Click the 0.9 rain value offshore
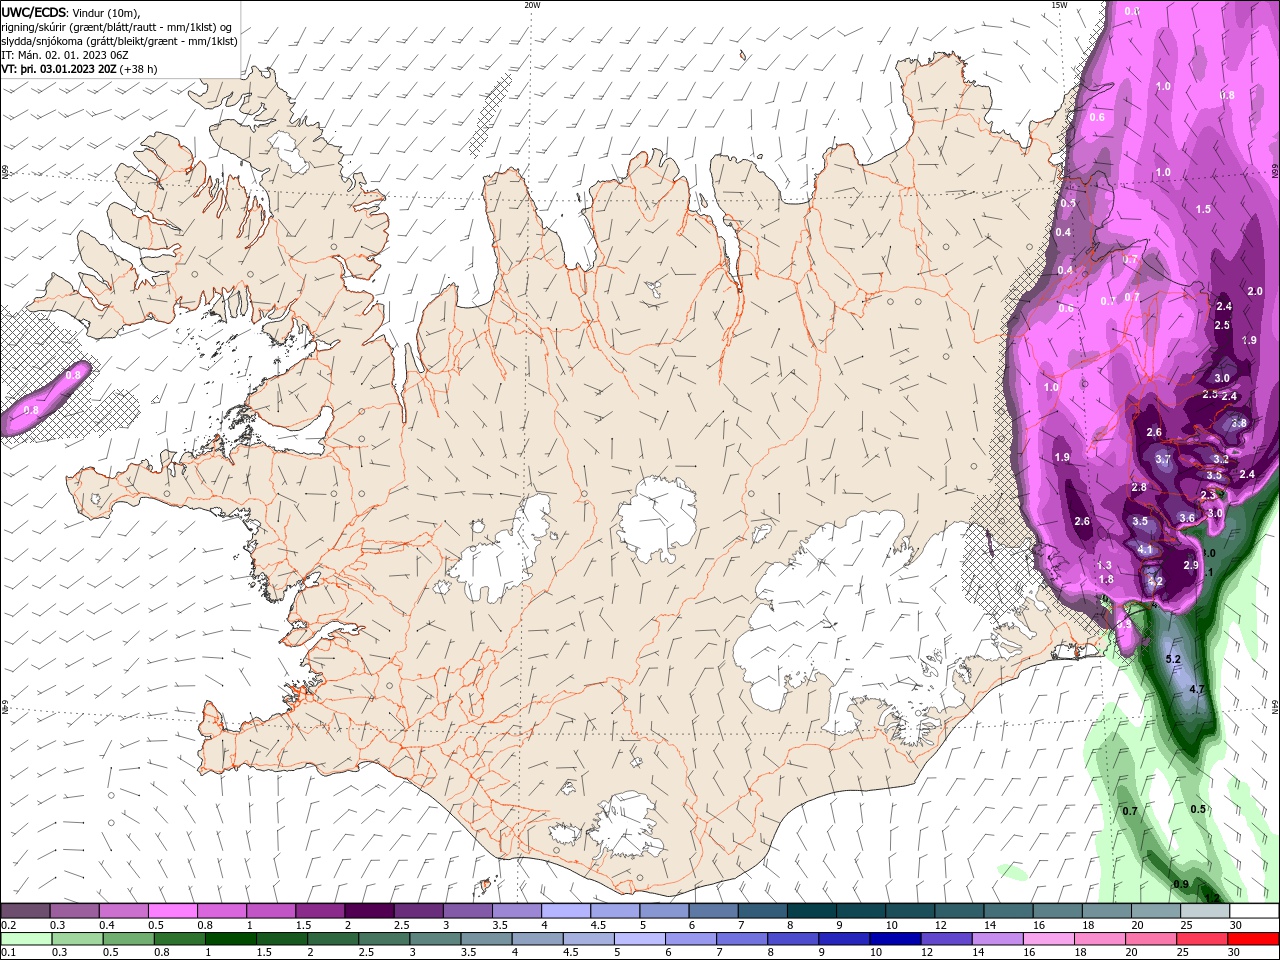The image size is (1280, 960). [x=1181, y=884]
